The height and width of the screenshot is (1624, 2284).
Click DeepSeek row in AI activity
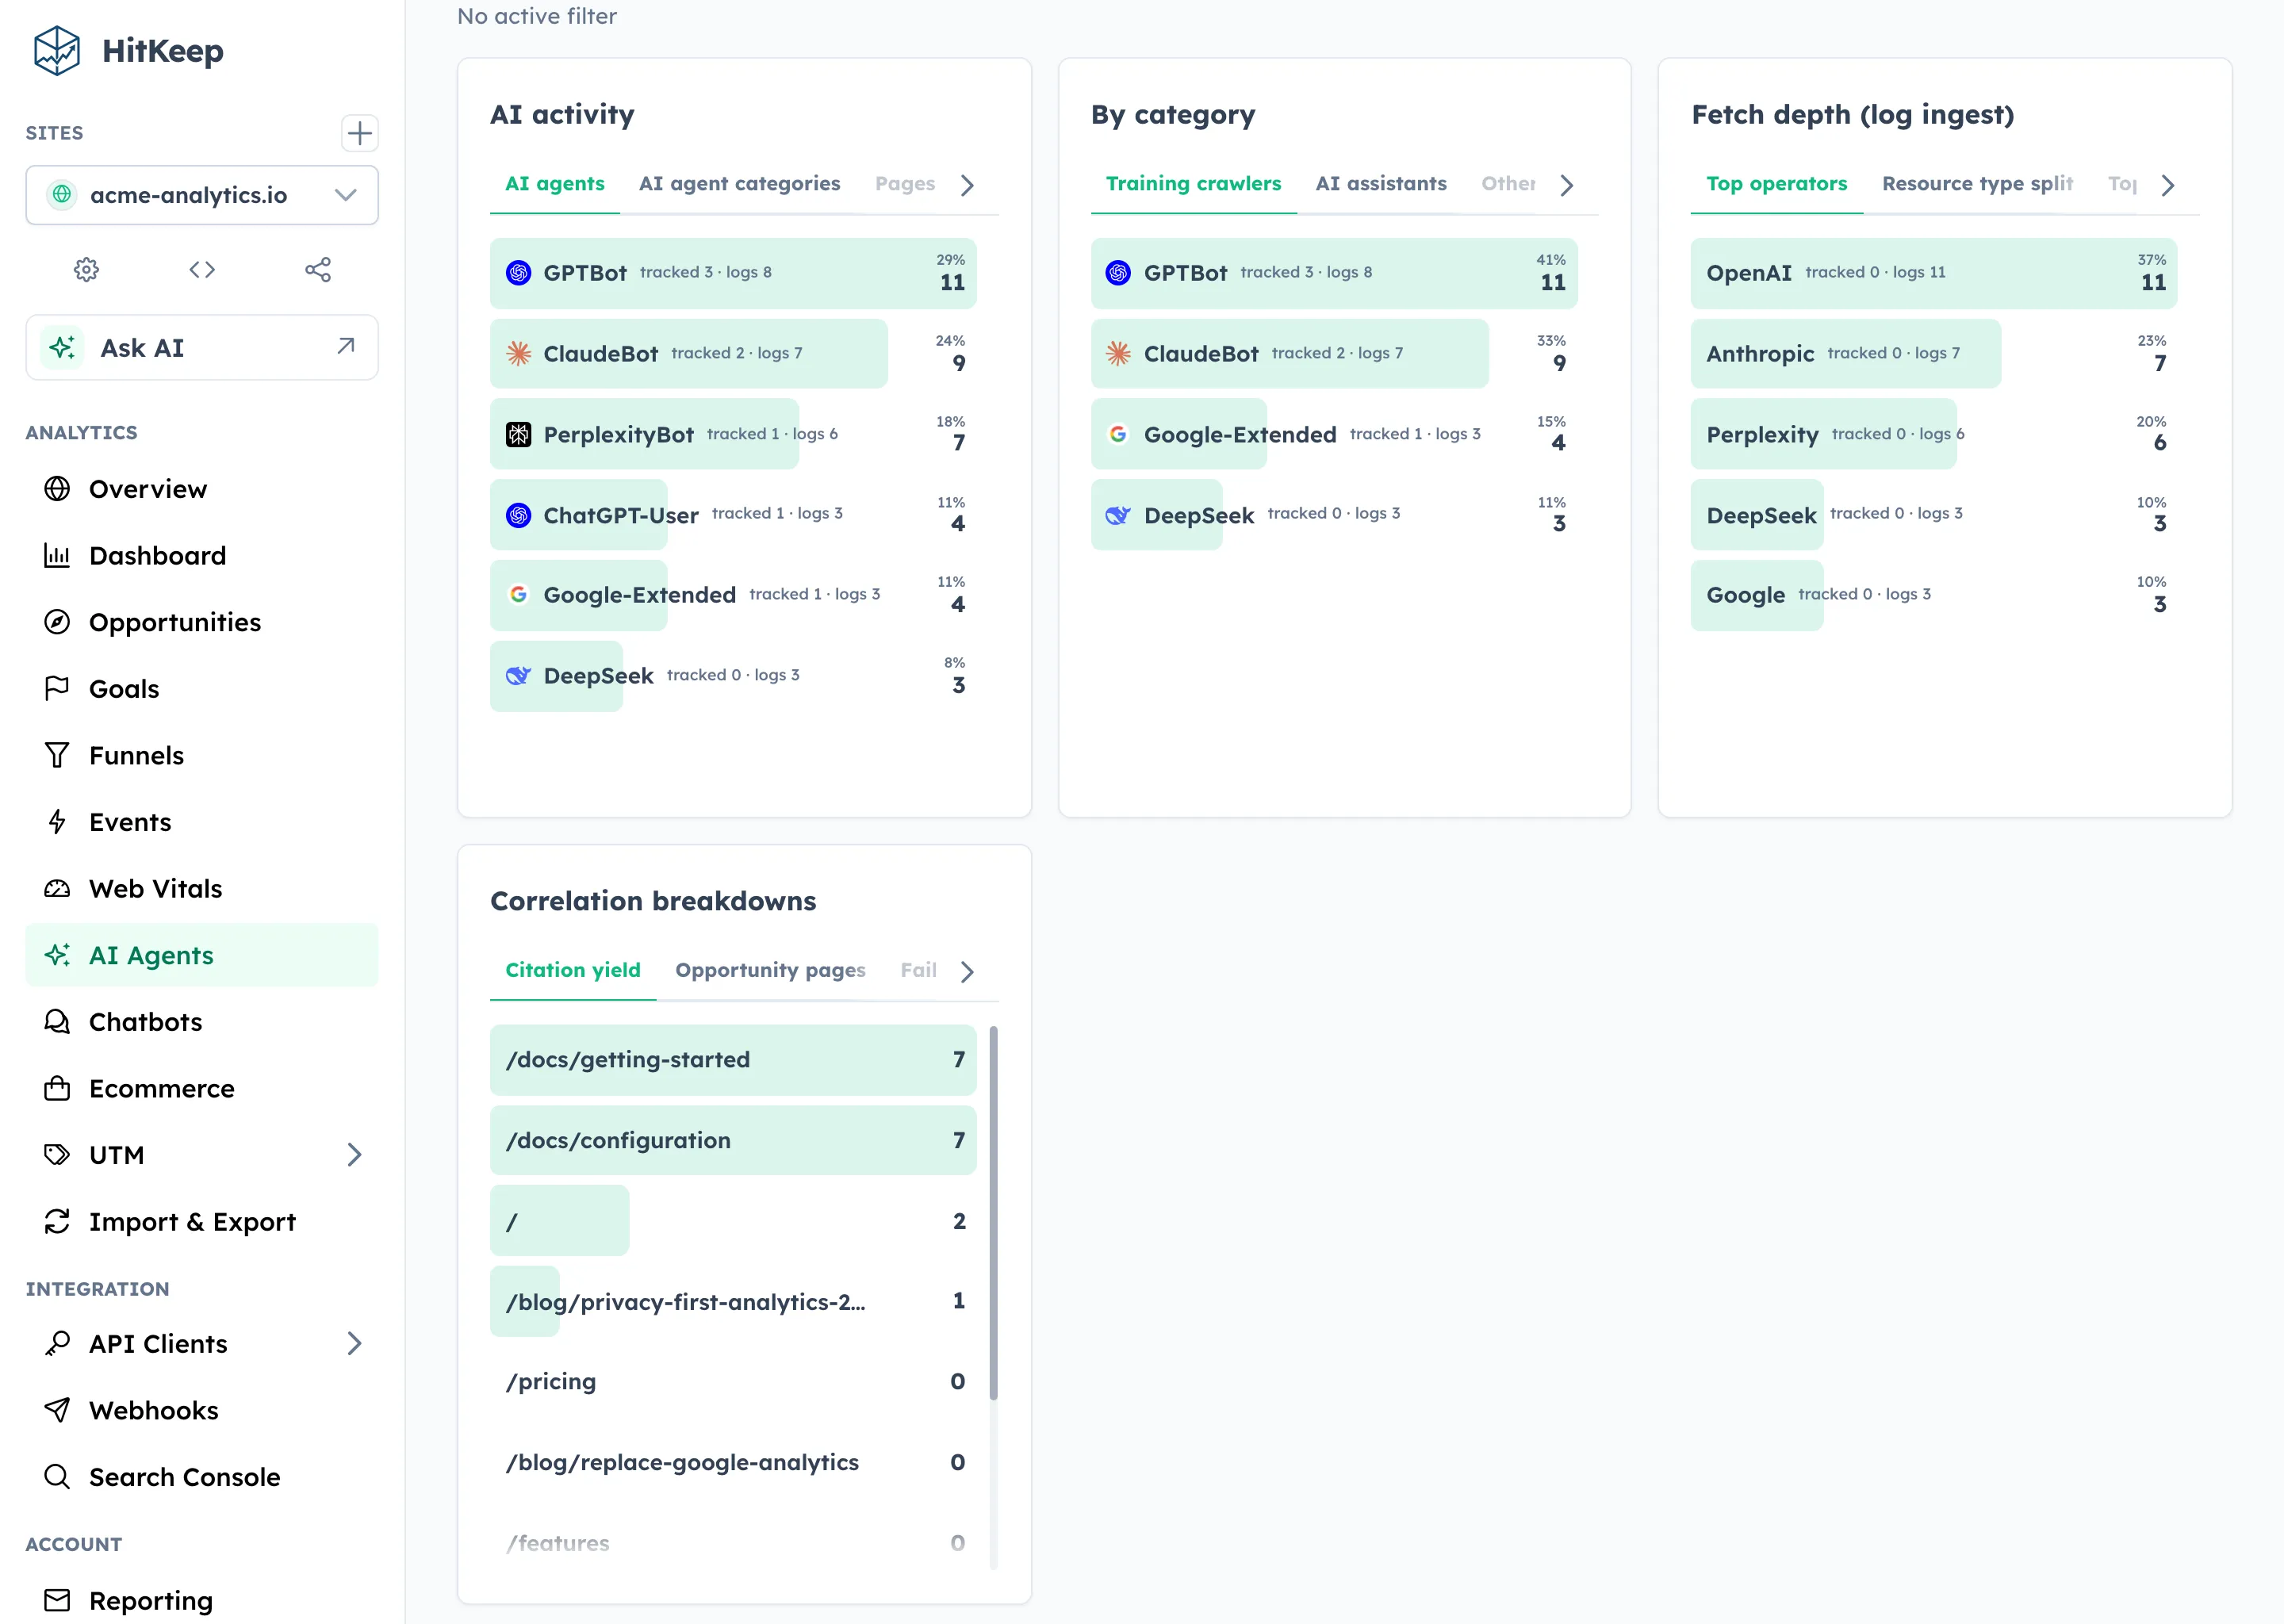point(733,676)
